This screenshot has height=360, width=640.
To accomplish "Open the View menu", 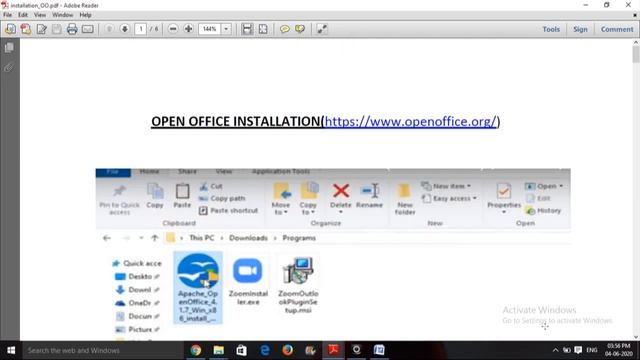I will click(x=40, y=15).
